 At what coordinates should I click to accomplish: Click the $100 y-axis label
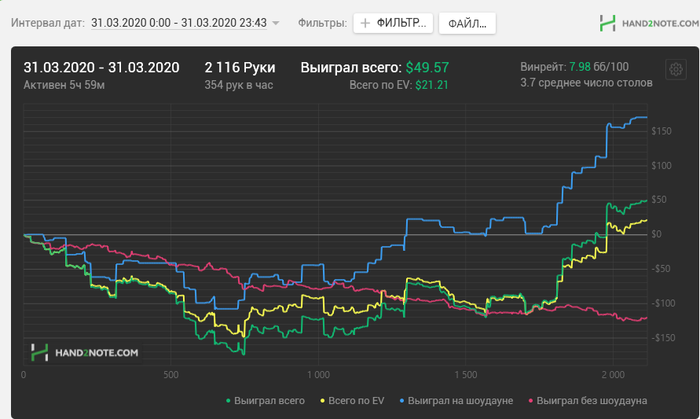click(x=661, y=166)
